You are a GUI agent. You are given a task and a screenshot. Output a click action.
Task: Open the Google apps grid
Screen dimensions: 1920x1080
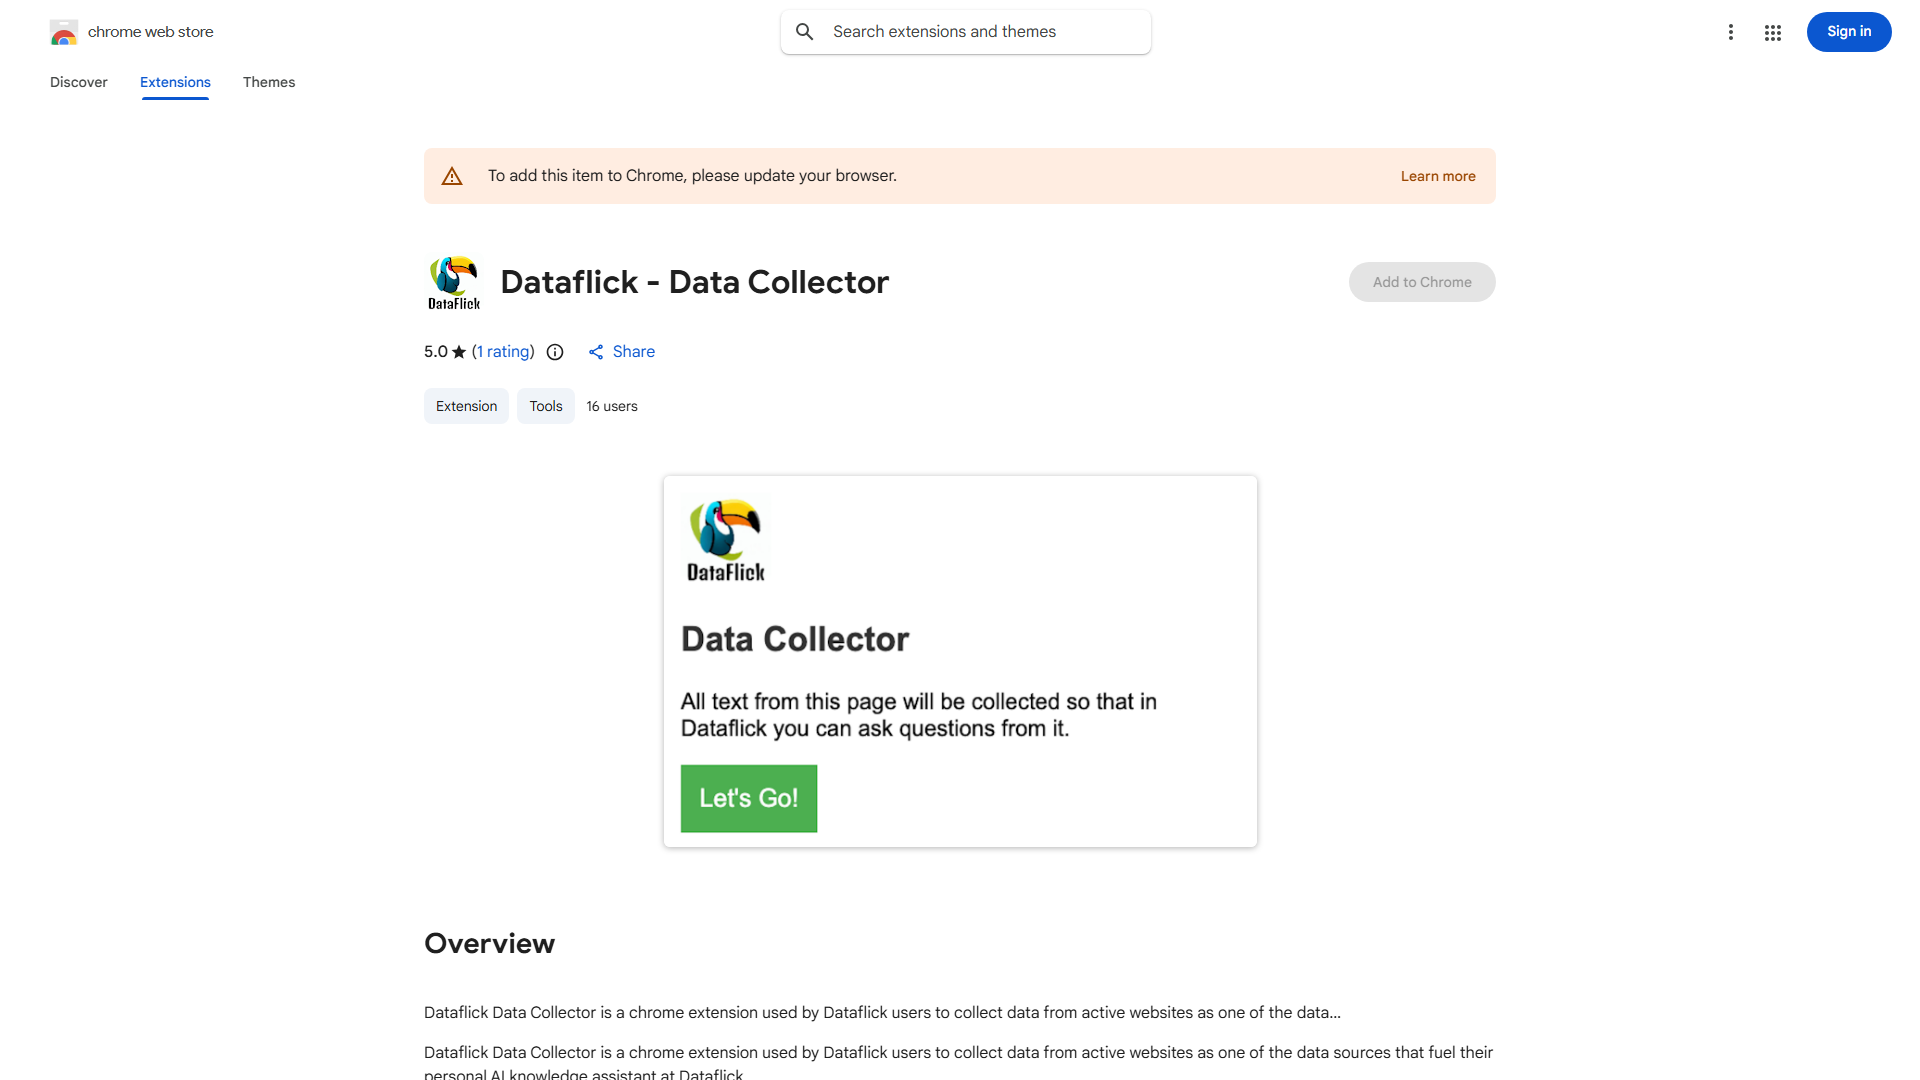coord(1773,31)
